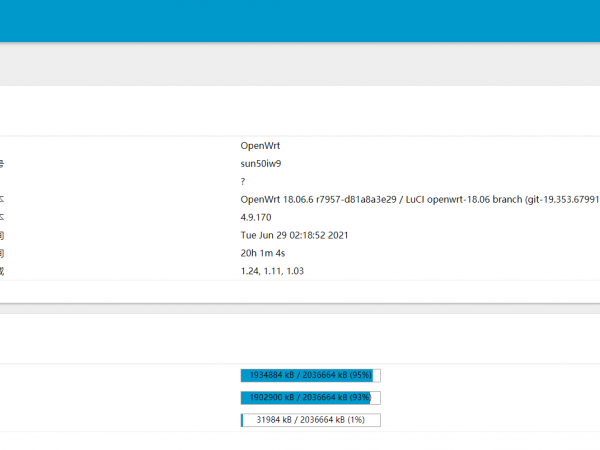Image resolution: width=600 pixels, height=450 pixels.
Task: Click the gray strip below the blue header
Action: coord(300,64)
